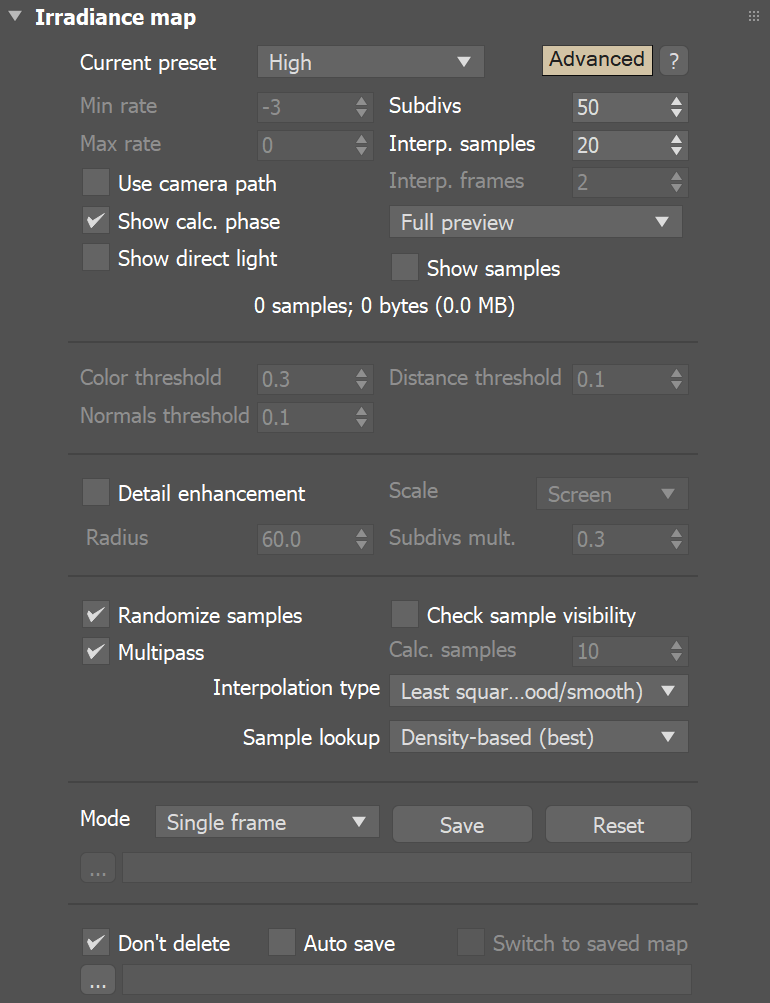Open the auto save path browse icon

click(x=97, y=980)
